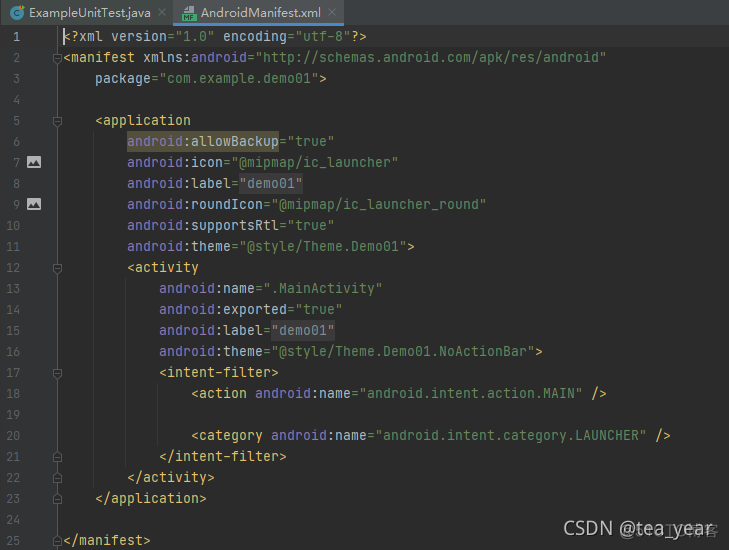Place cursor on android:allowBackup attribute

(x=203, y=141)
